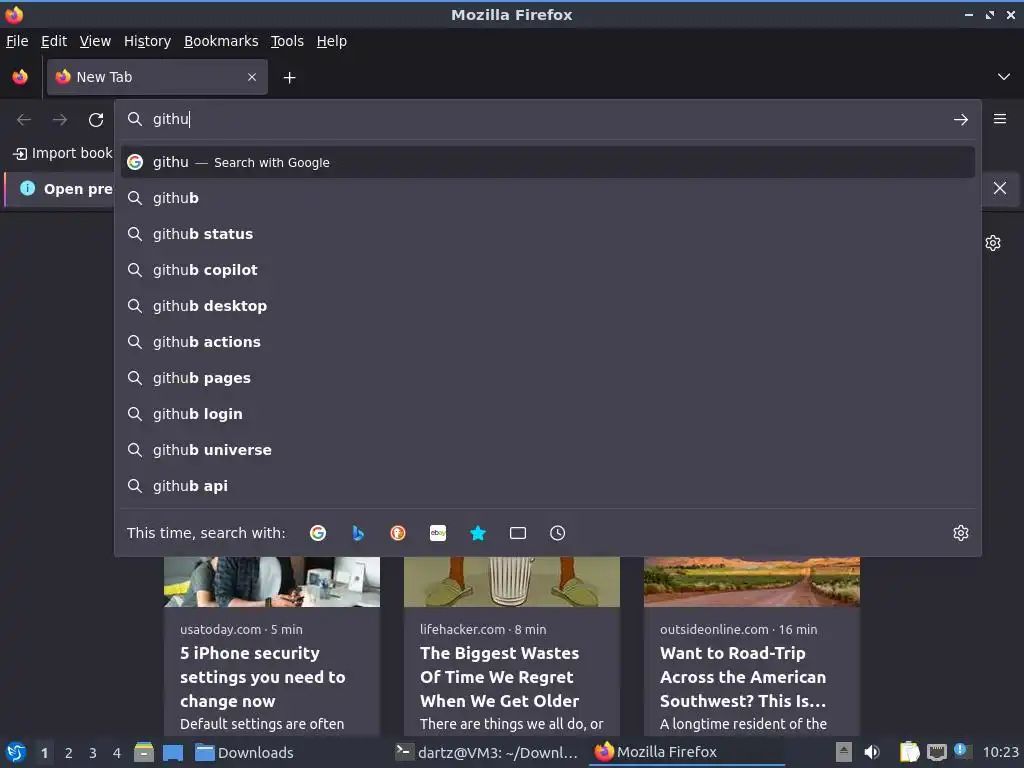Image resolution: width=1024 pixels, height=768 pixels.
Task: Open the Help menu
Action: coord(332,41)
